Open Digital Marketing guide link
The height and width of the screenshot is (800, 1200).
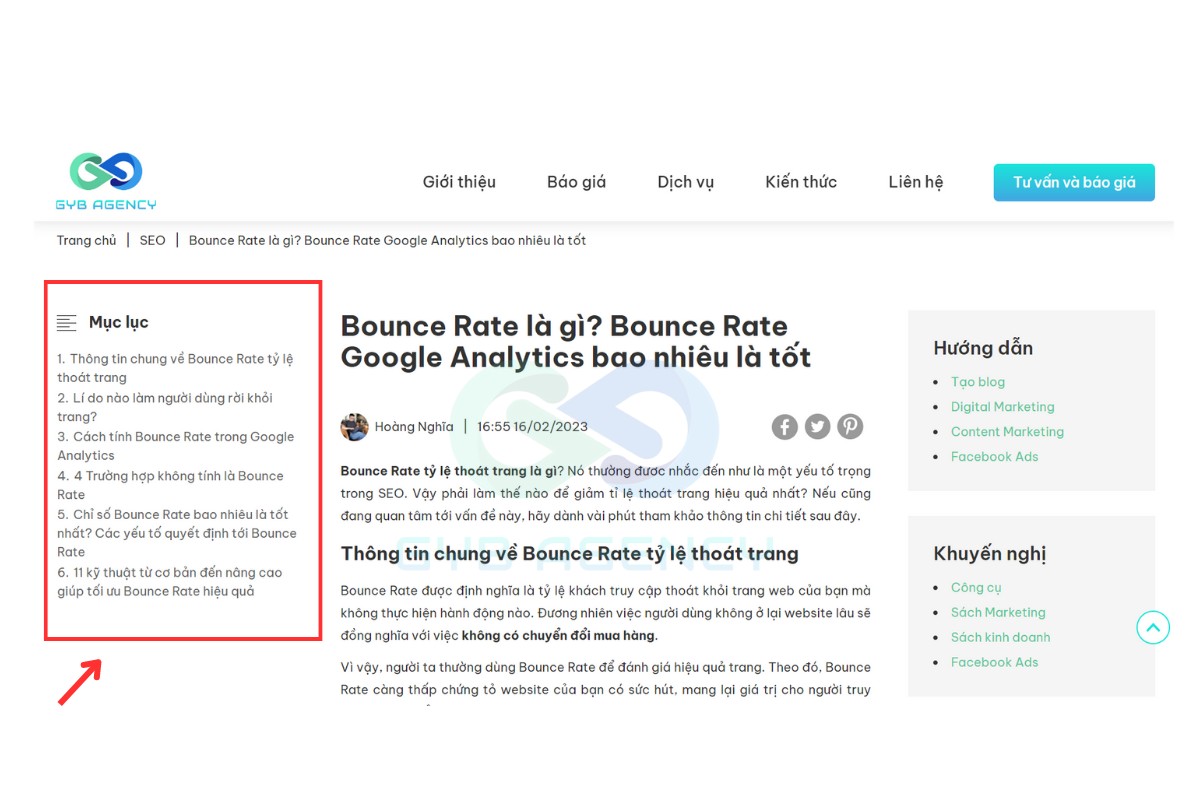click(1003, 407)
